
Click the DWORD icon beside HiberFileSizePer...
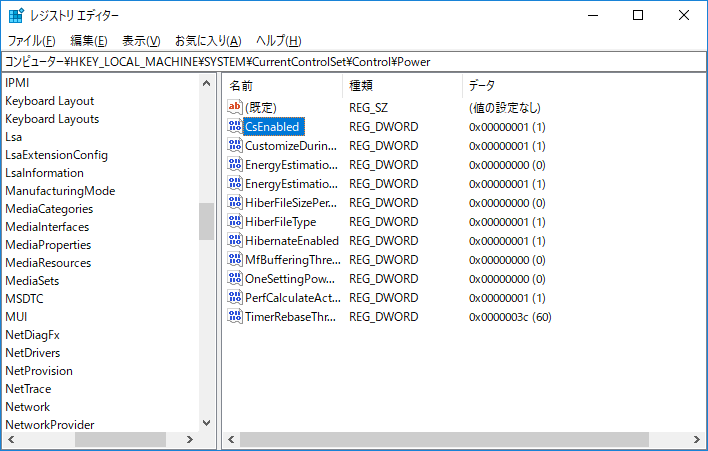[235, 203]
